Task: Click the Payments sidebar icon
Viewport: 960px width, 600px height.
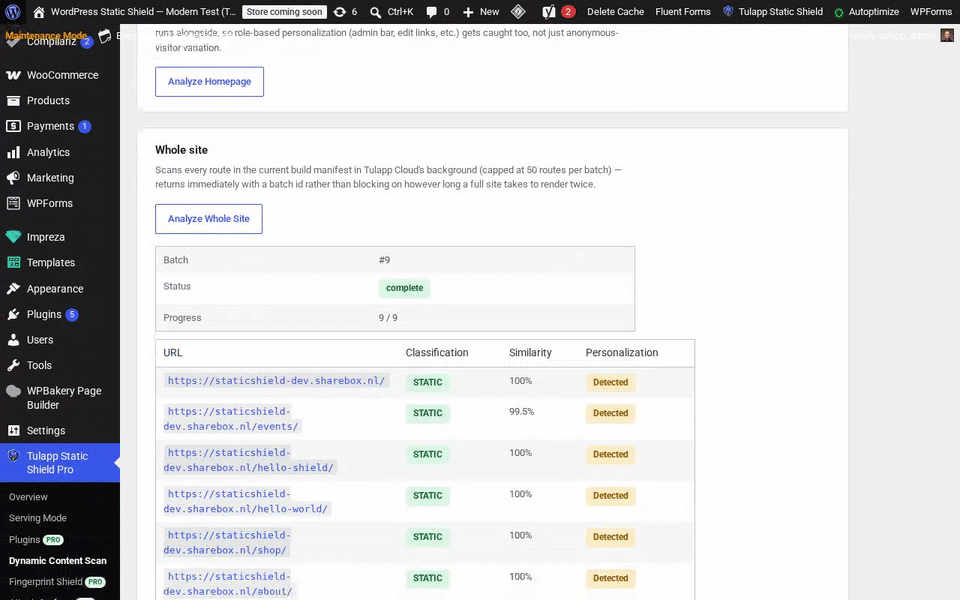Action: tap(13, 126)
